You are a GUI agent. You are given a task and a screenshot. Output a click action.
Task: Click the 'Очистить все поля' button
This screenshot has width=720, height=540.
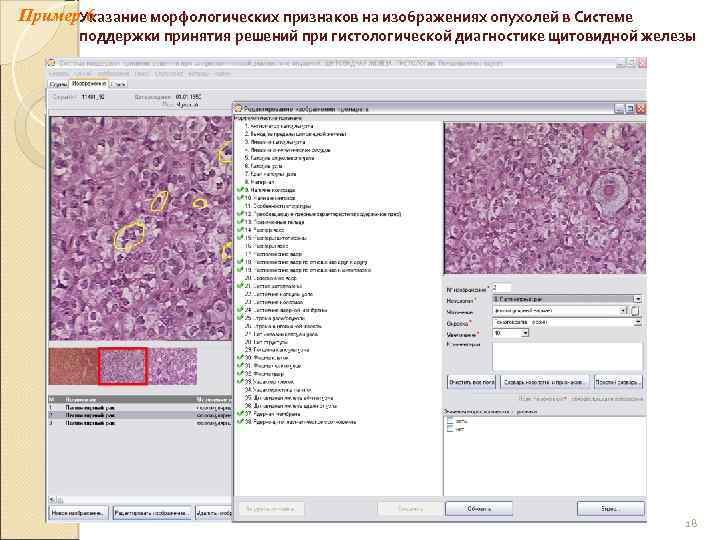(472, 382)
